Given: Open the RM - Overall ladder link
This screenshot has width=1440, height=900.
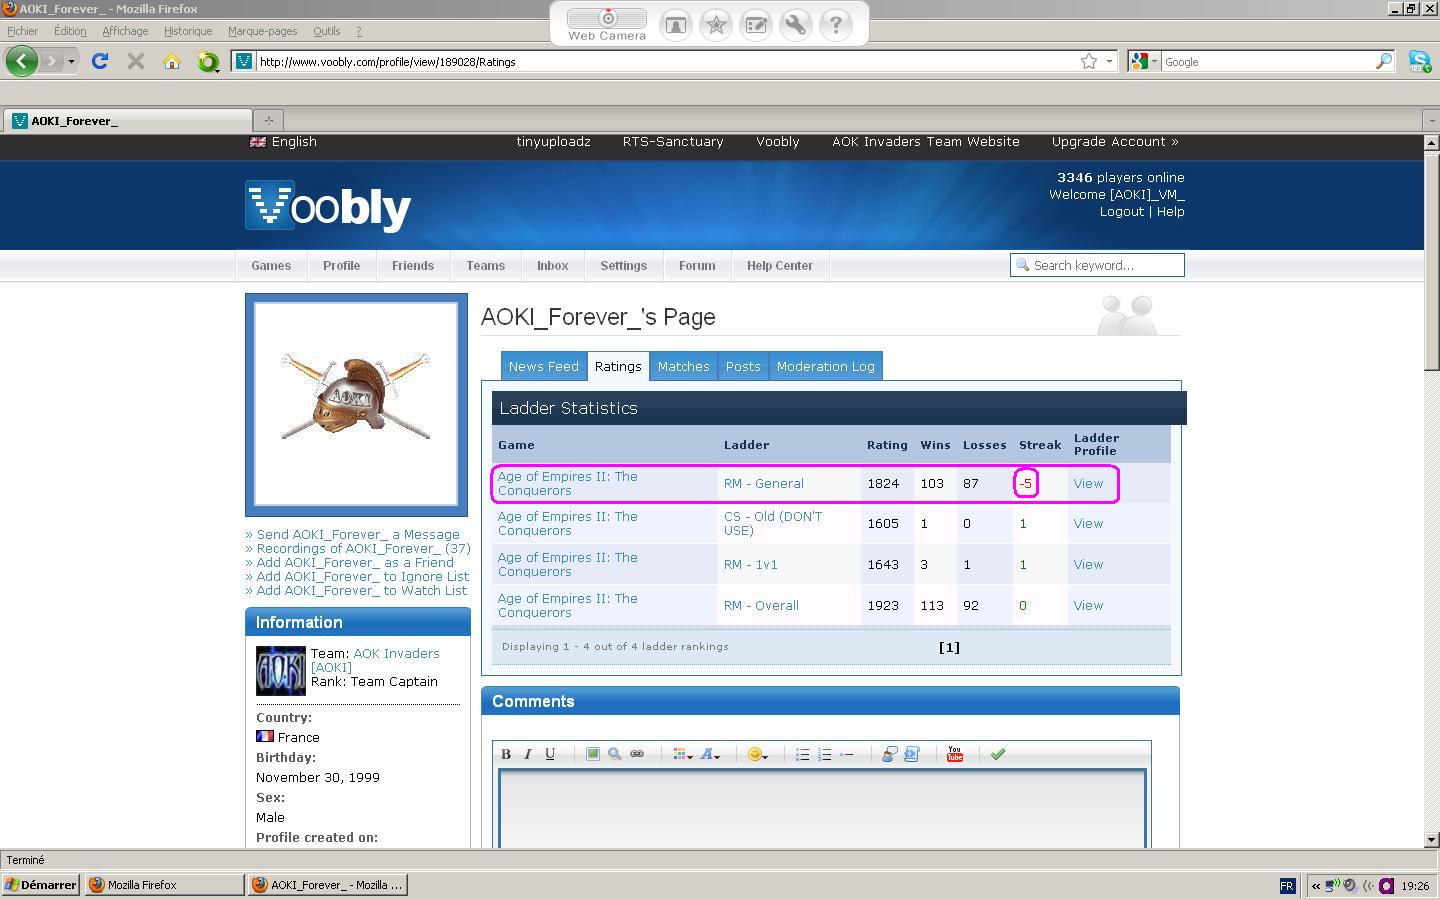Looking at the screenshot, I should pyautogui.click(x=761, y=605).
